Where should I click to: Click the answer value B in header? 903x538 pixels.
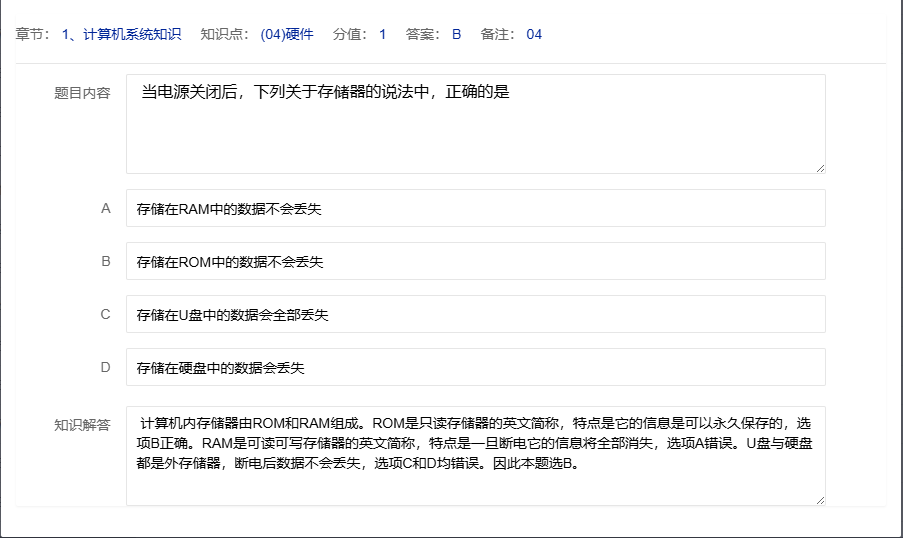click(456, 34)
